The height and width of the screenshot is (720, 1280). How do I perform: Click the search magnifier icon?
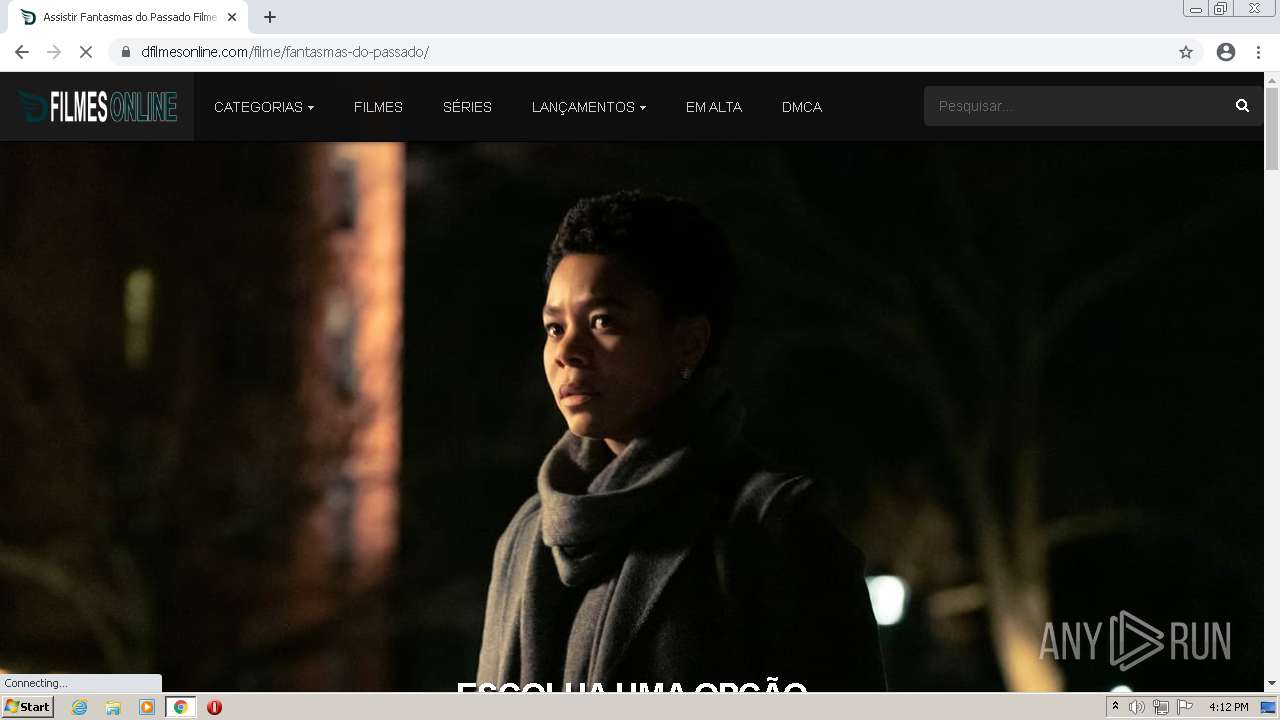point(1242,106)
